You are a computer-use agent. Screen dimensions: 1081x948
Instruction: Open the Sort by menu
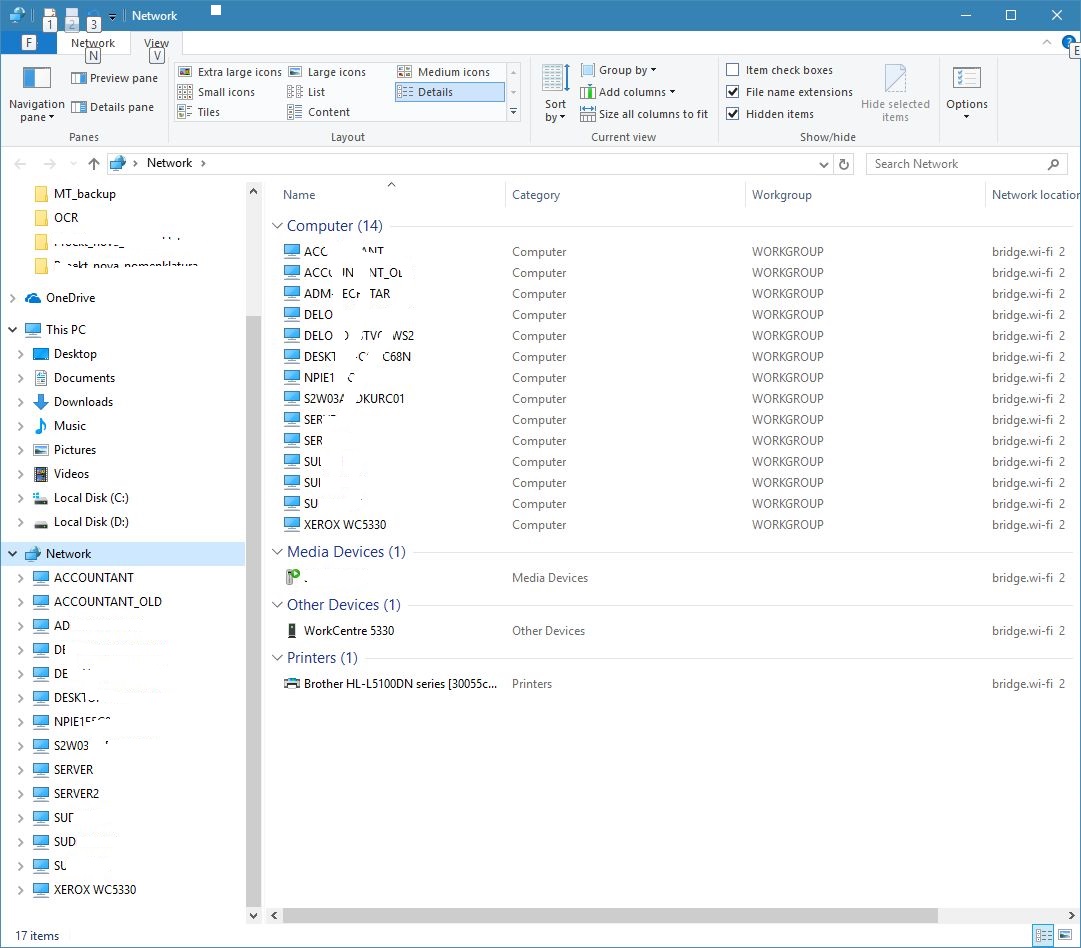click(555, 93)
